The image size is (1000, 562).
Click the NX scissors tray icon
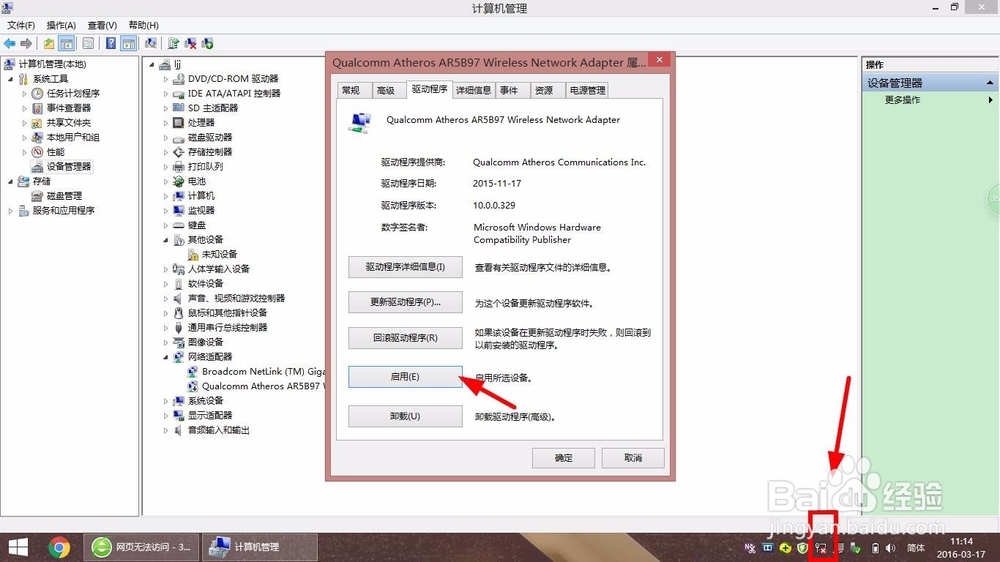pyautogui.click(x=750, y=548)
